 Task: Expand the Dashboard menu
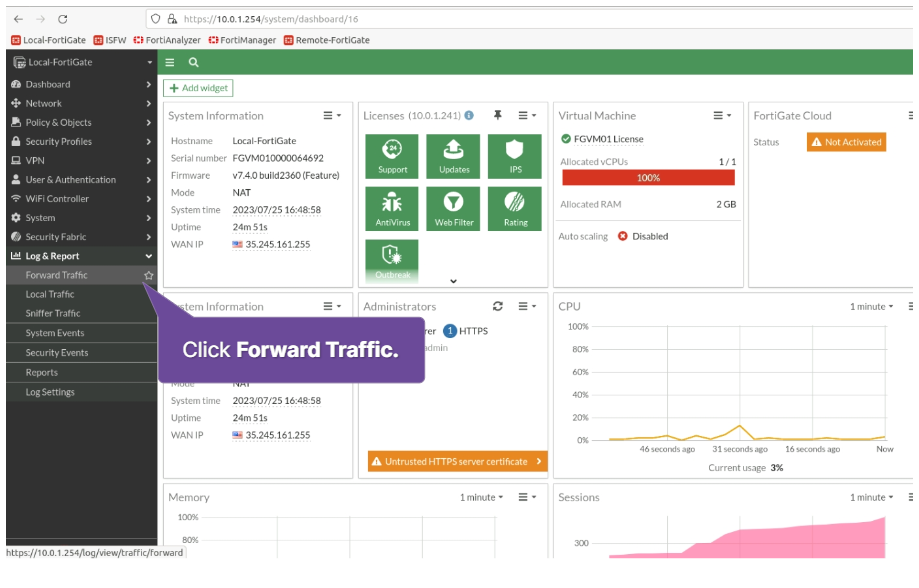click(82, 84)
